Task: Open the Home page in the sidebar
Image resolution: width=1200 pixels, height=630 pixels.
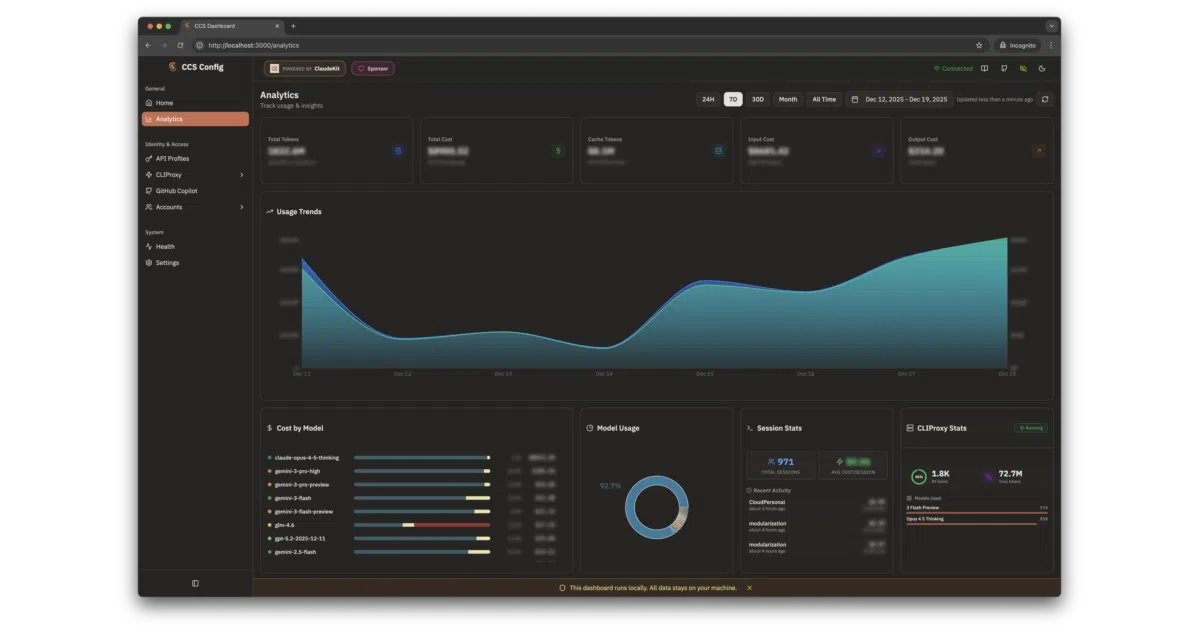Action: 195,103
